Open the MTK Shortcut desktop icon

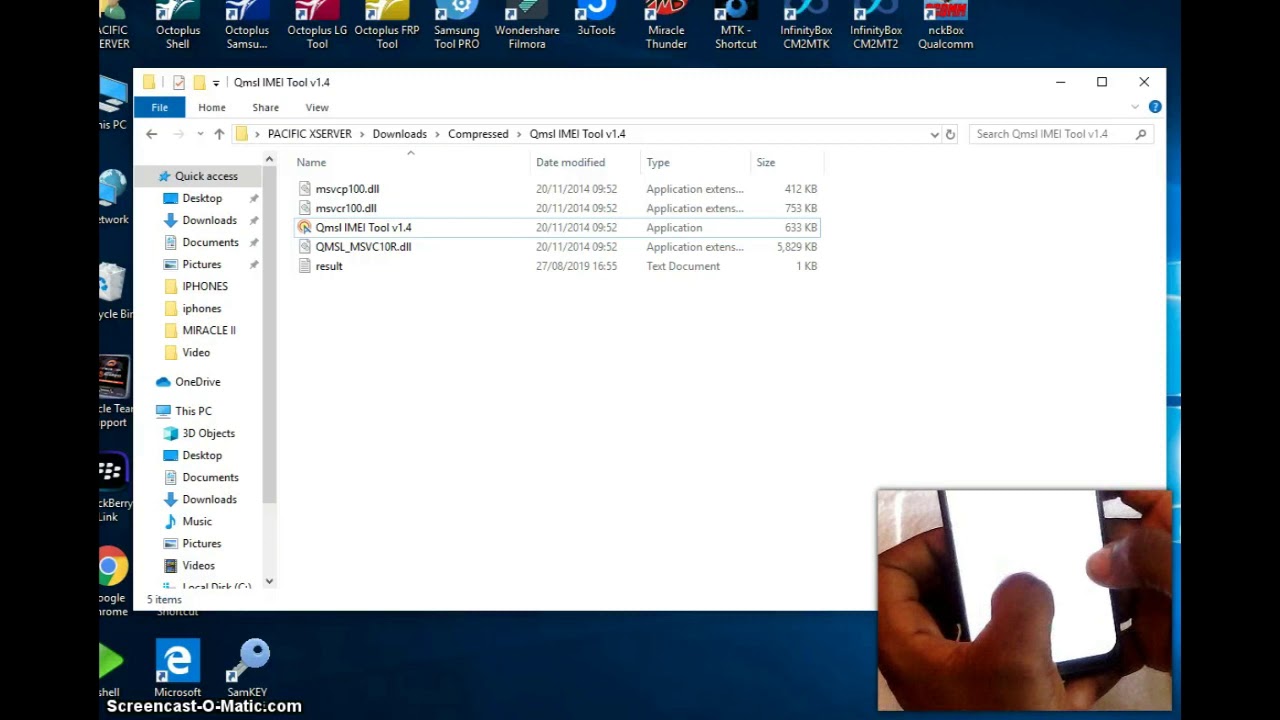tap(736, 26)
